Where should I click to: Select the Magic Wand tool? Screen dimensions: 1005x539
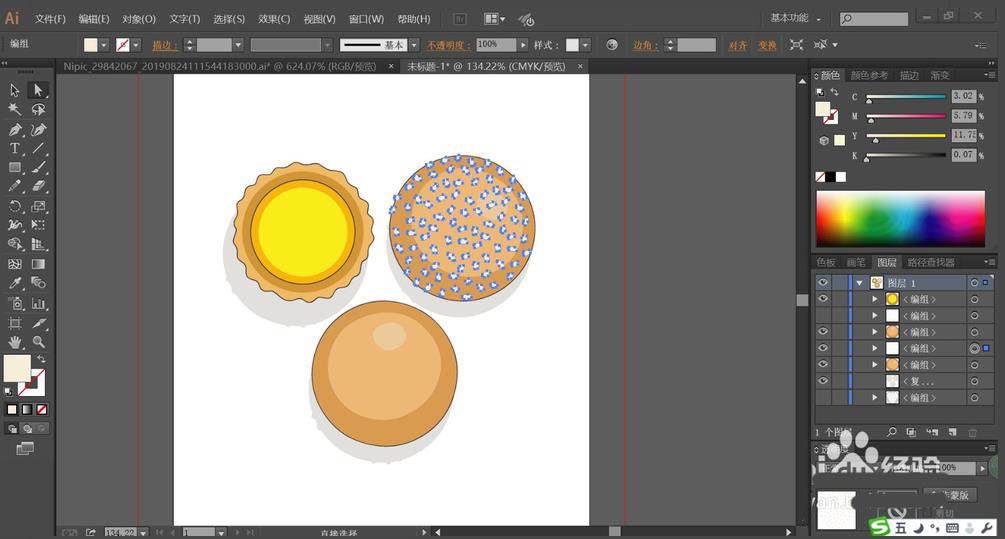tap(15, 110)
